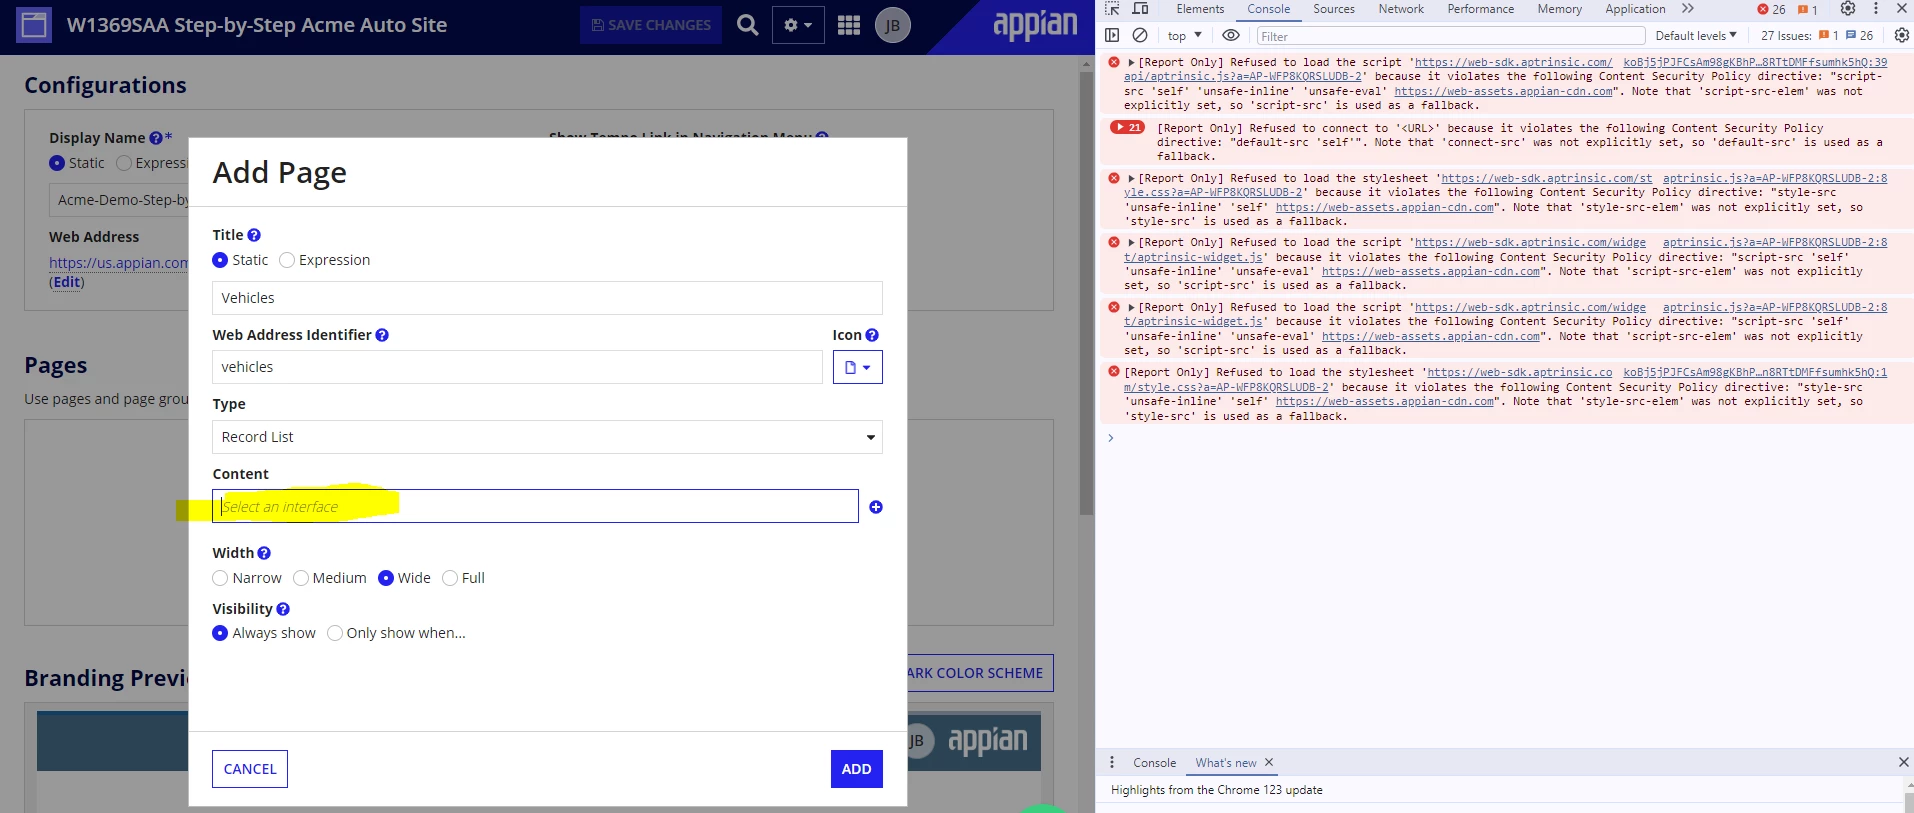Select Always show visibility

click(220, 633)
